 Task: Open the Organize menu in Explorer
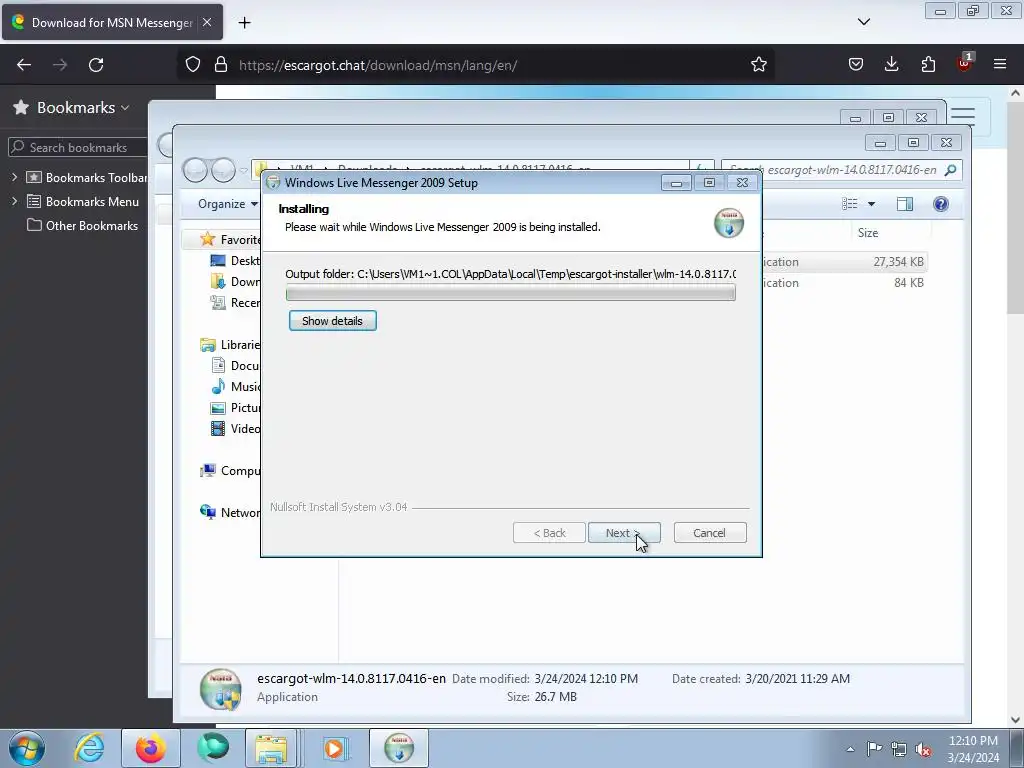pyautogui.click(x=227, y=204)
